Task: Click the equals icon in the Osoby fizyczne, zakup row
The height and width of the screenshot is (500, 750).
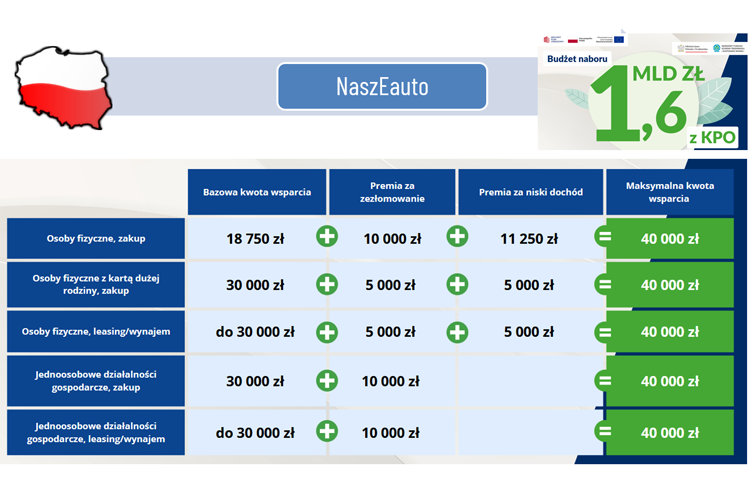Action: coord(604,238)
